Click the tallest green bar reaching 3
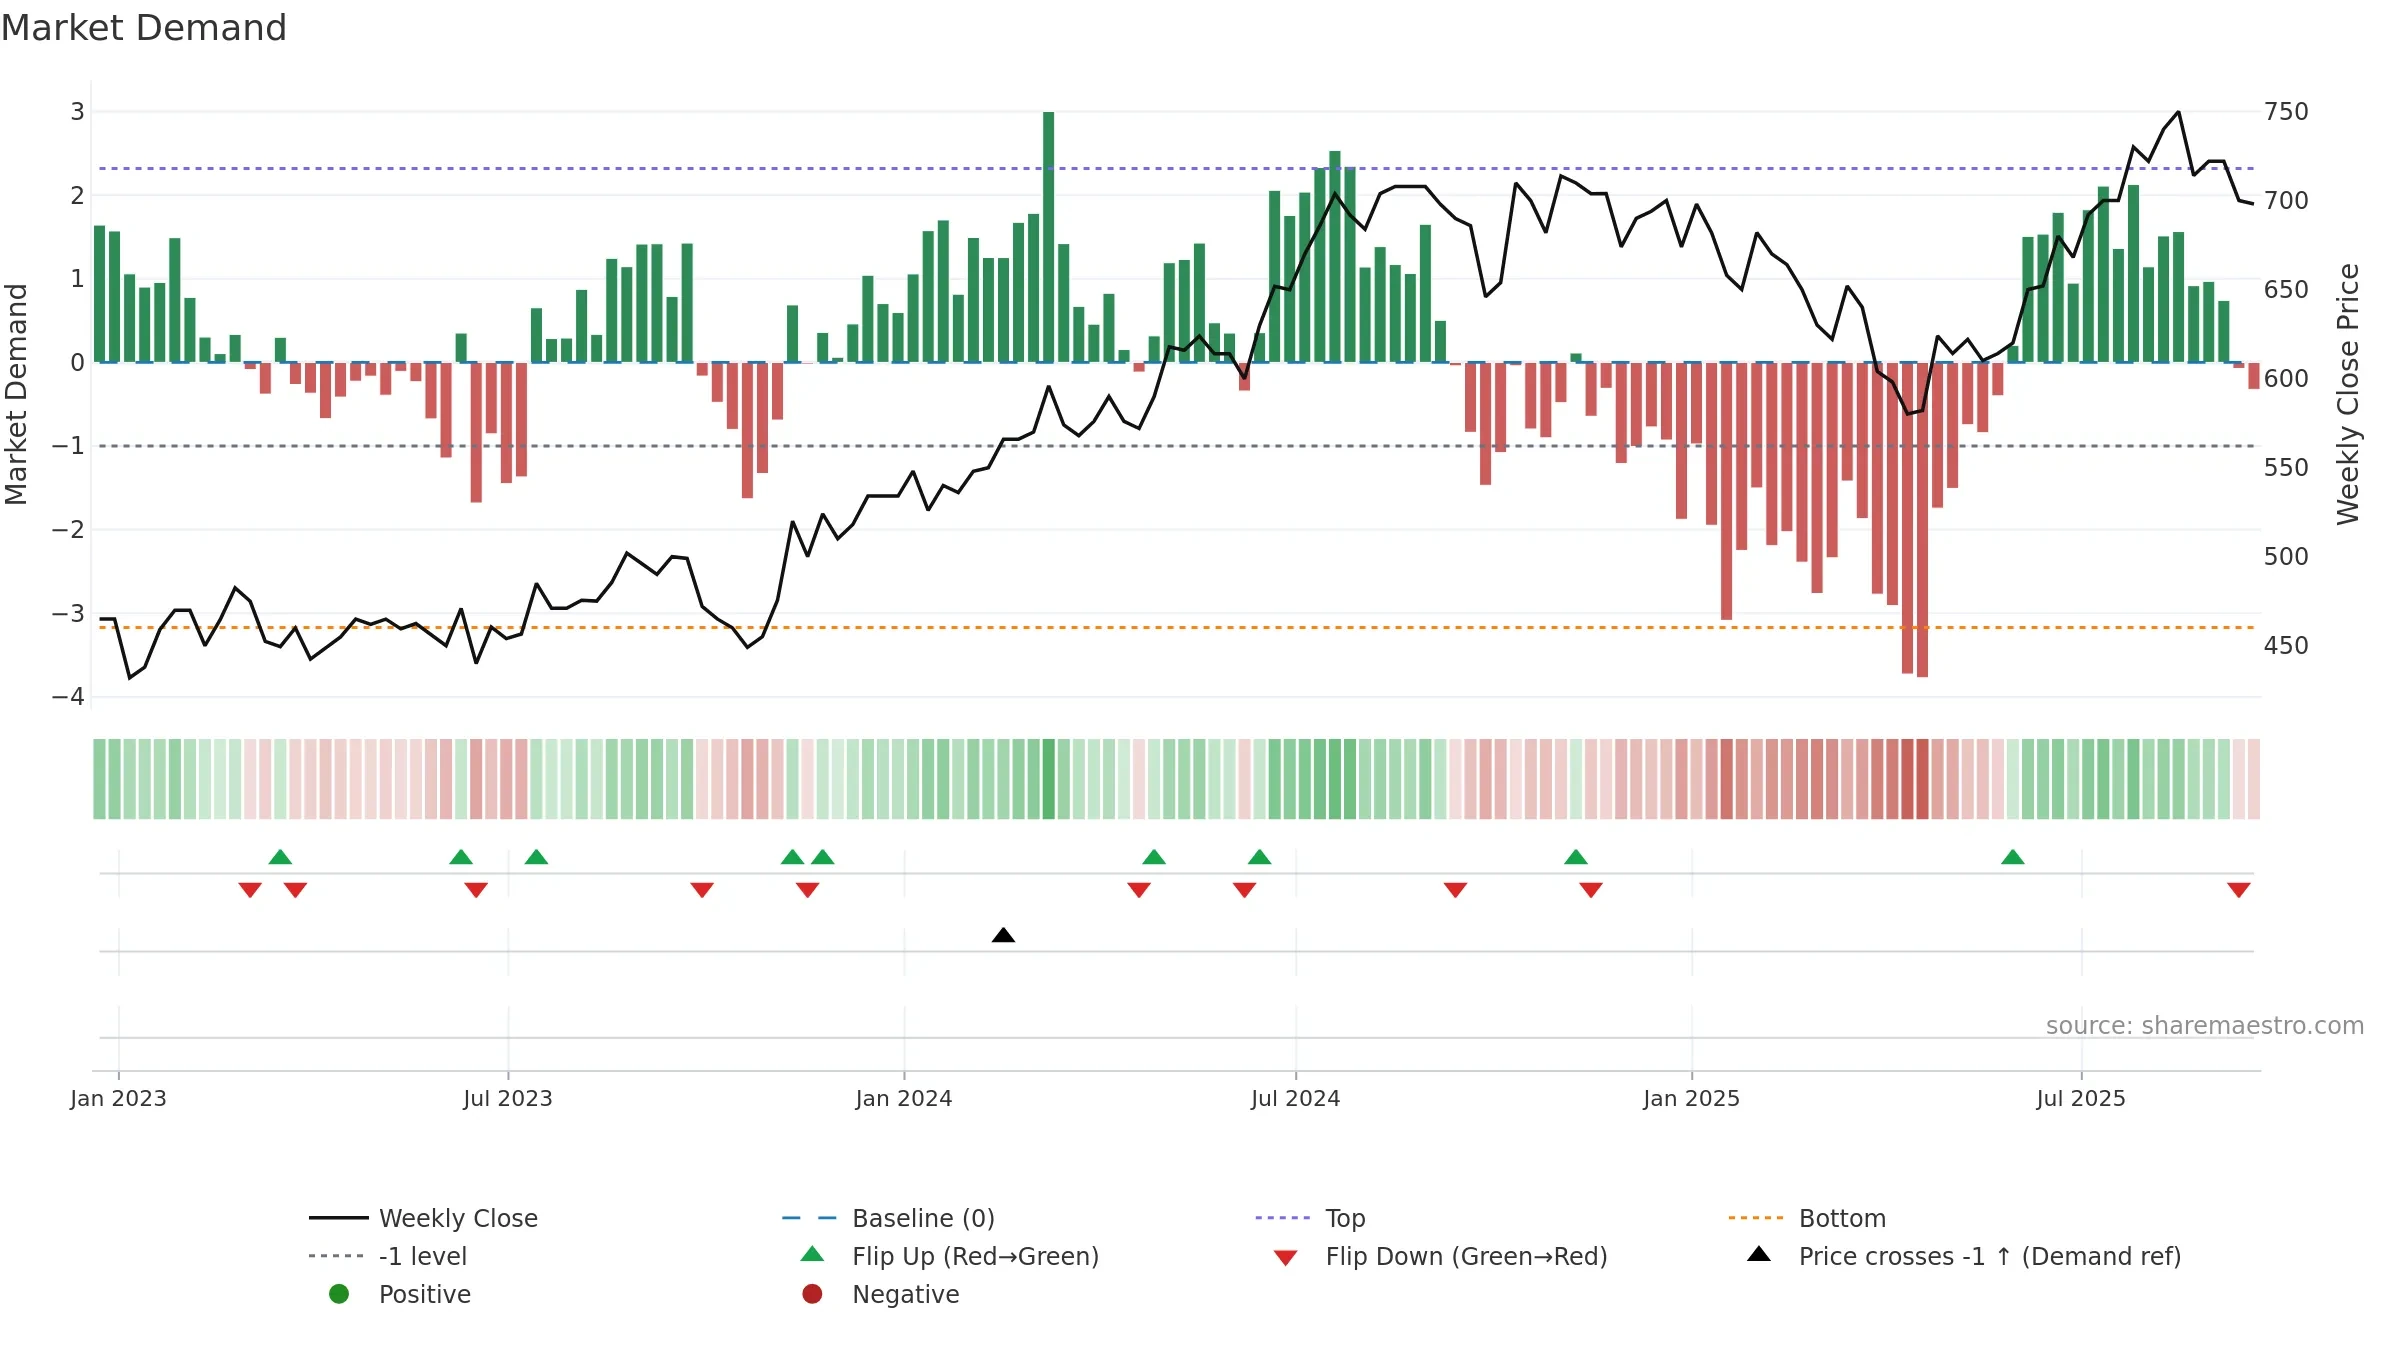The image size is (2400, 1350). tap(1048, 237)
